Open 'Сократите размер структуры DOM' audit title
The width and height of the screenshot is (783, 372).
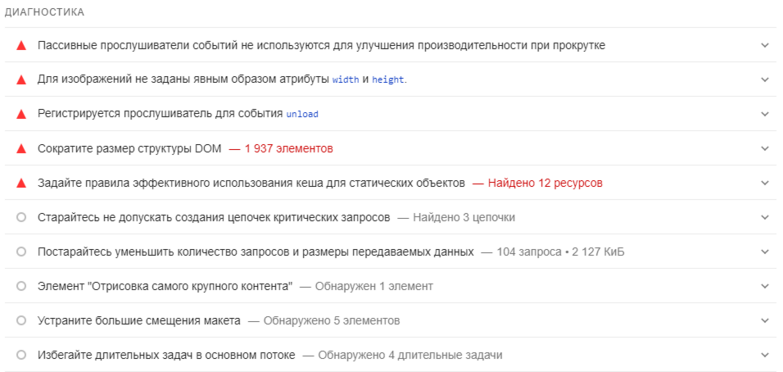[x=129, y=149]
